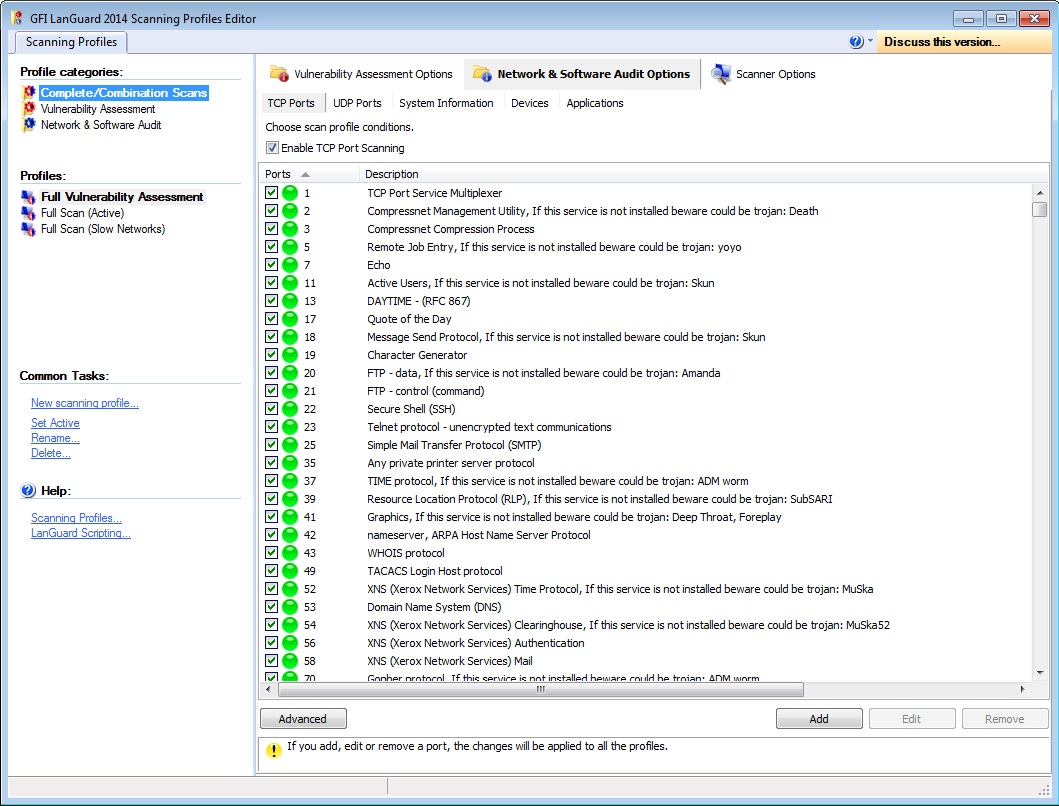Click the Advanced button
The width and height of the screenshot is (1059, 806).
point(303,719)
